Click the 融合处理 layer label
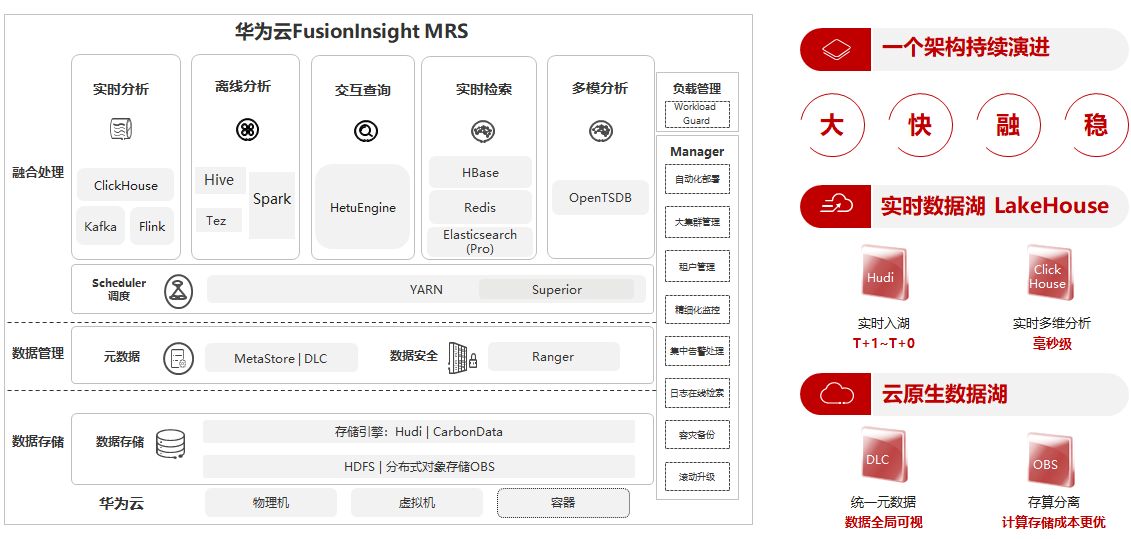Image resolution: width=1131 pixels, height=539 pixels. (38, 172)
